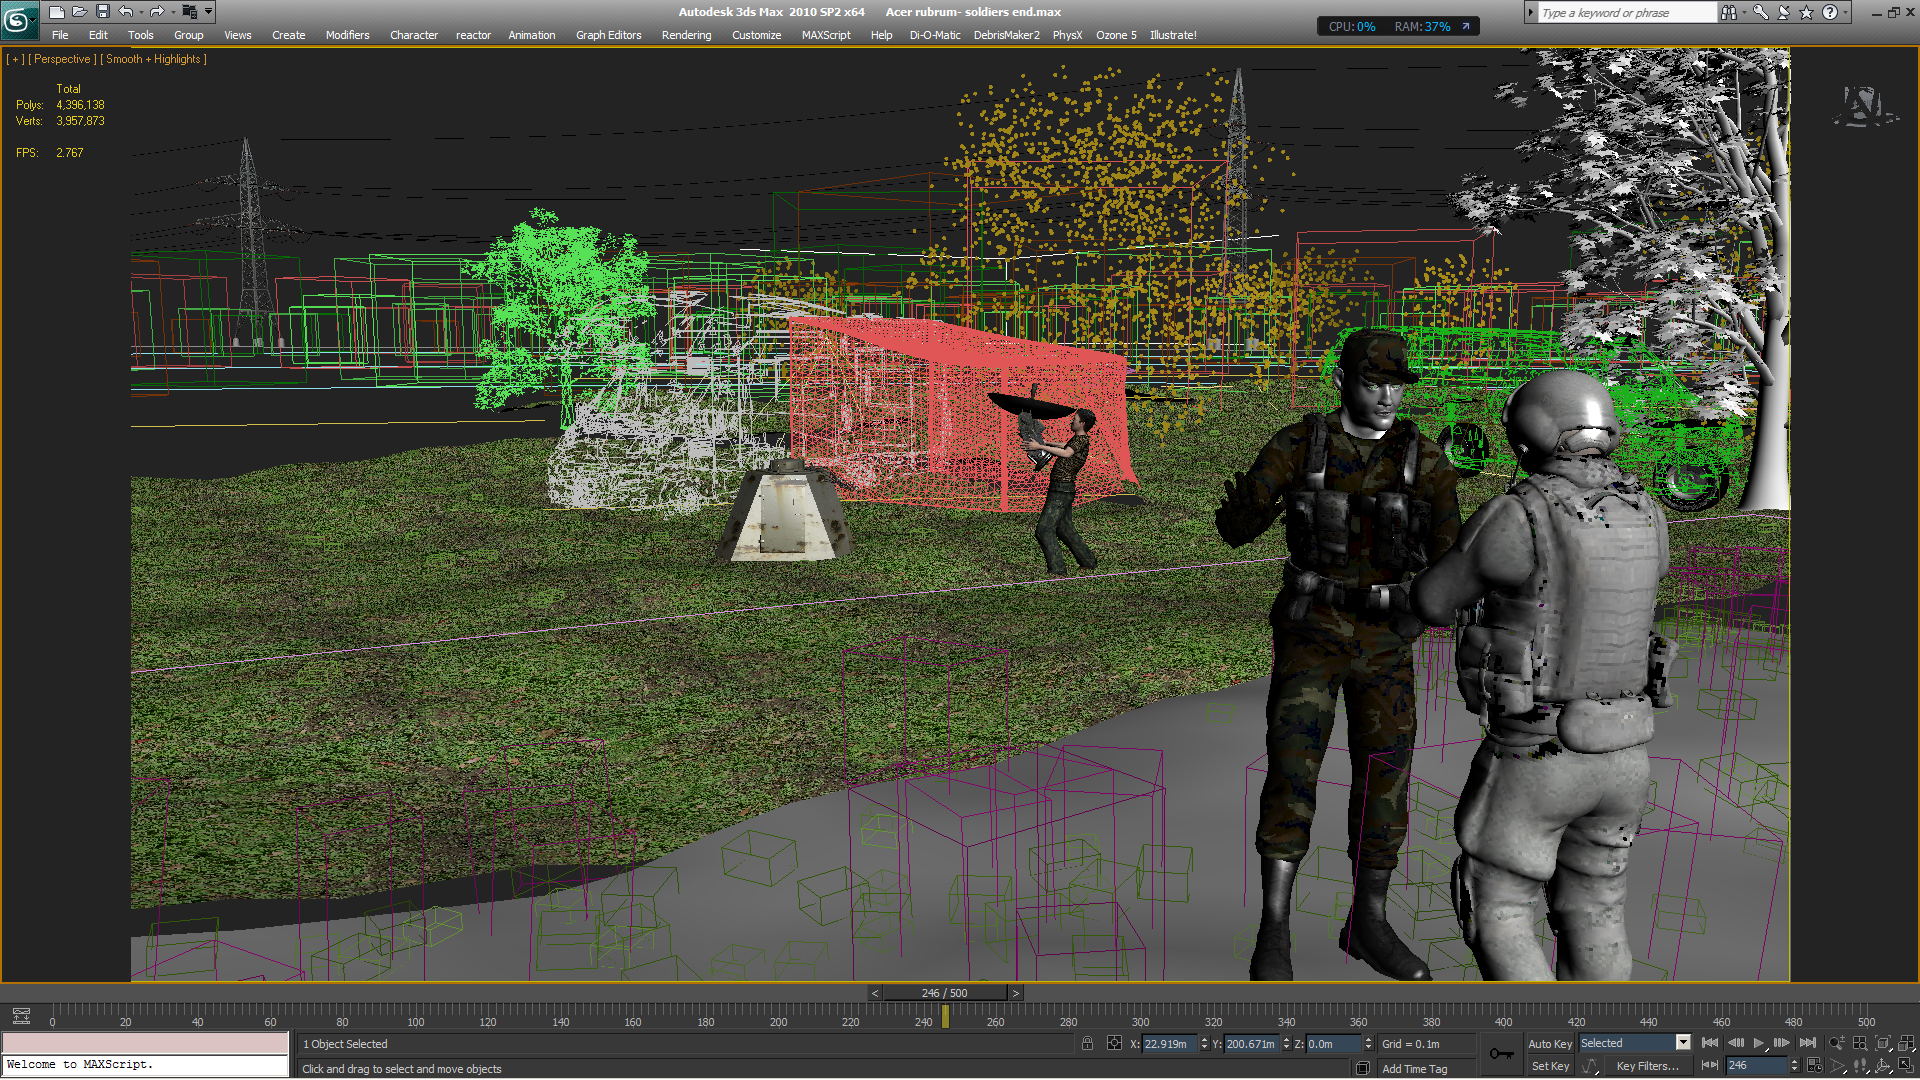Click the time slider showing 246 / 500
1920x1080 pixels.
[944, 993]
